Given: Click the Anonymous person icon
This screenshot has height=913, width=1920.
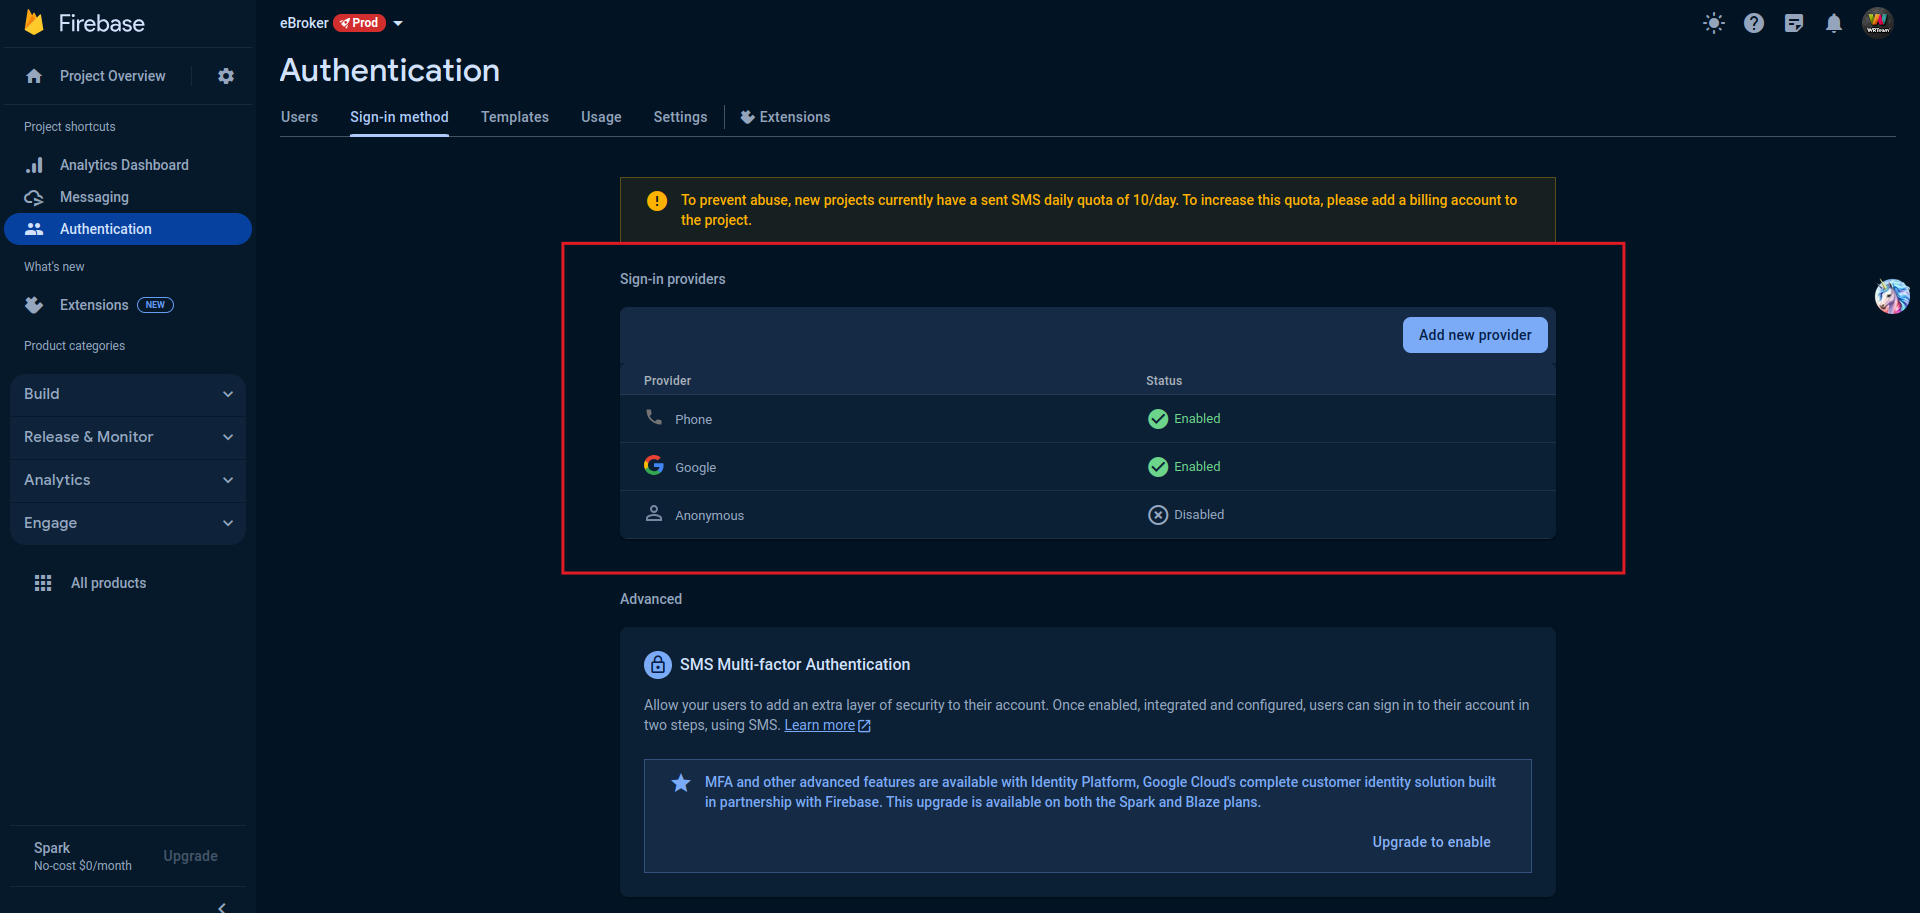Looking at the screenshot, I should (654, 513).
